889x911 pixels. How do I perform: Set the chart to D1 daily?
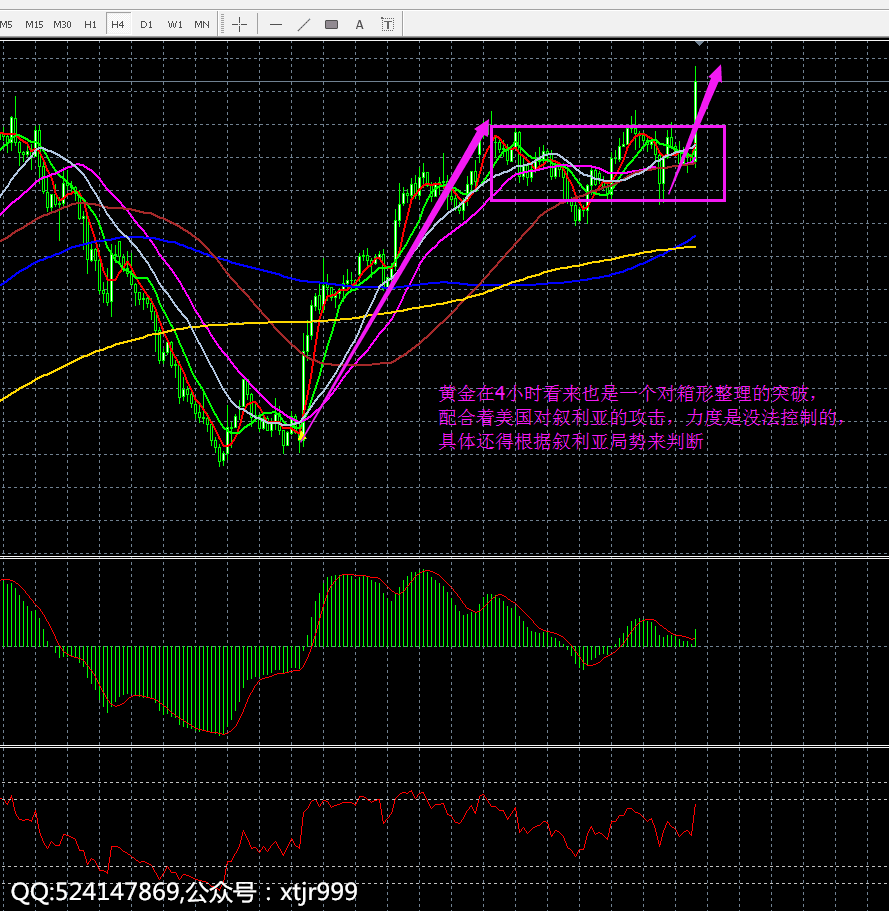pos(146,24)
